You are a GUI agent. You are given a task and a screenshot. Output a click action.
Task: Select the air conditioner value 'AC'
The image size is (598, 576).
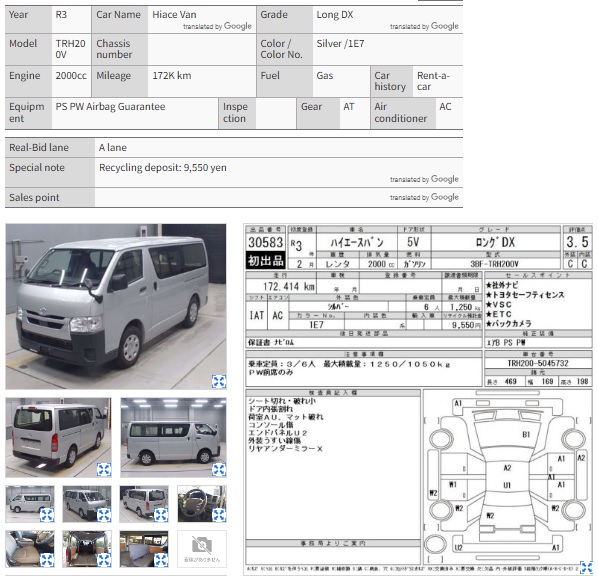tap(445, 107)
